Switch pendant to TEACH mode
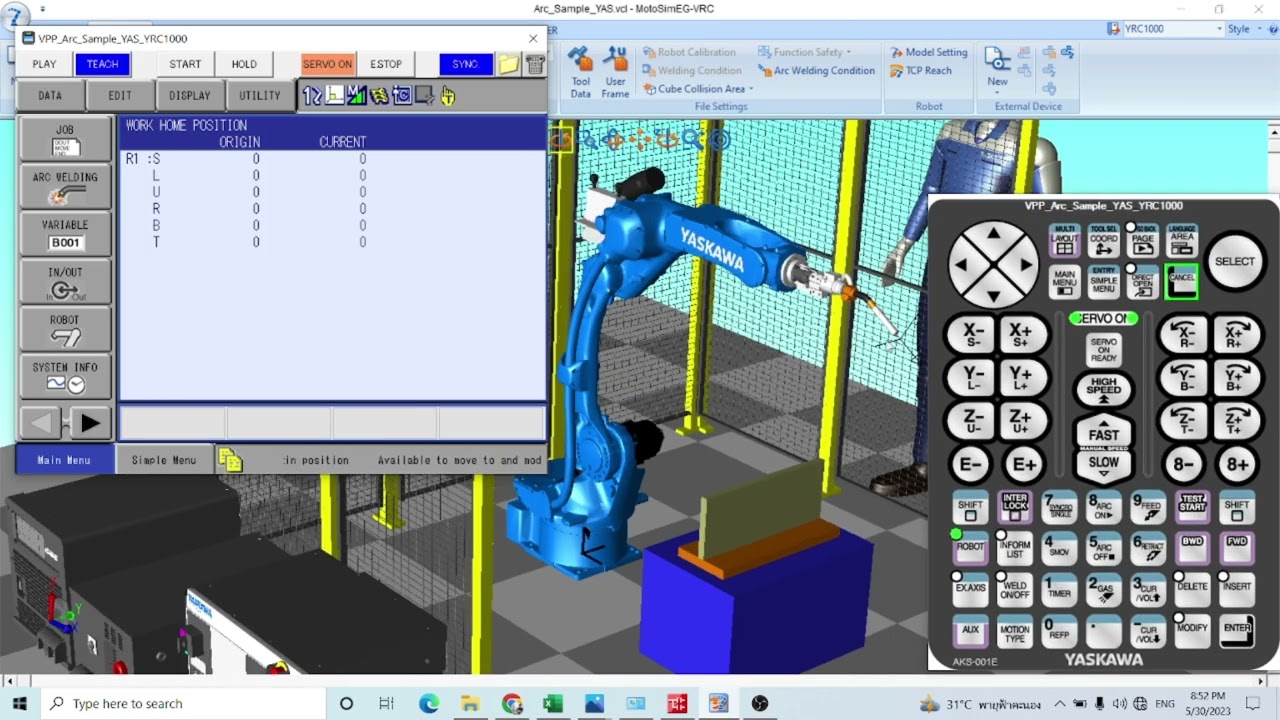The image size is (1280, 720). pyautogui.click(x=102, y=64)
